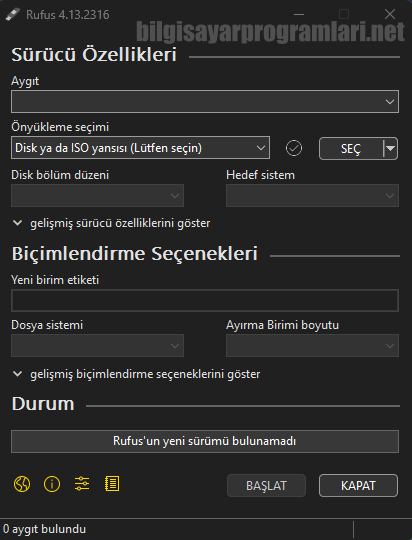Minimize the Rufus window
The width and height of the screenshot is (412, 540).
point(299,14)
